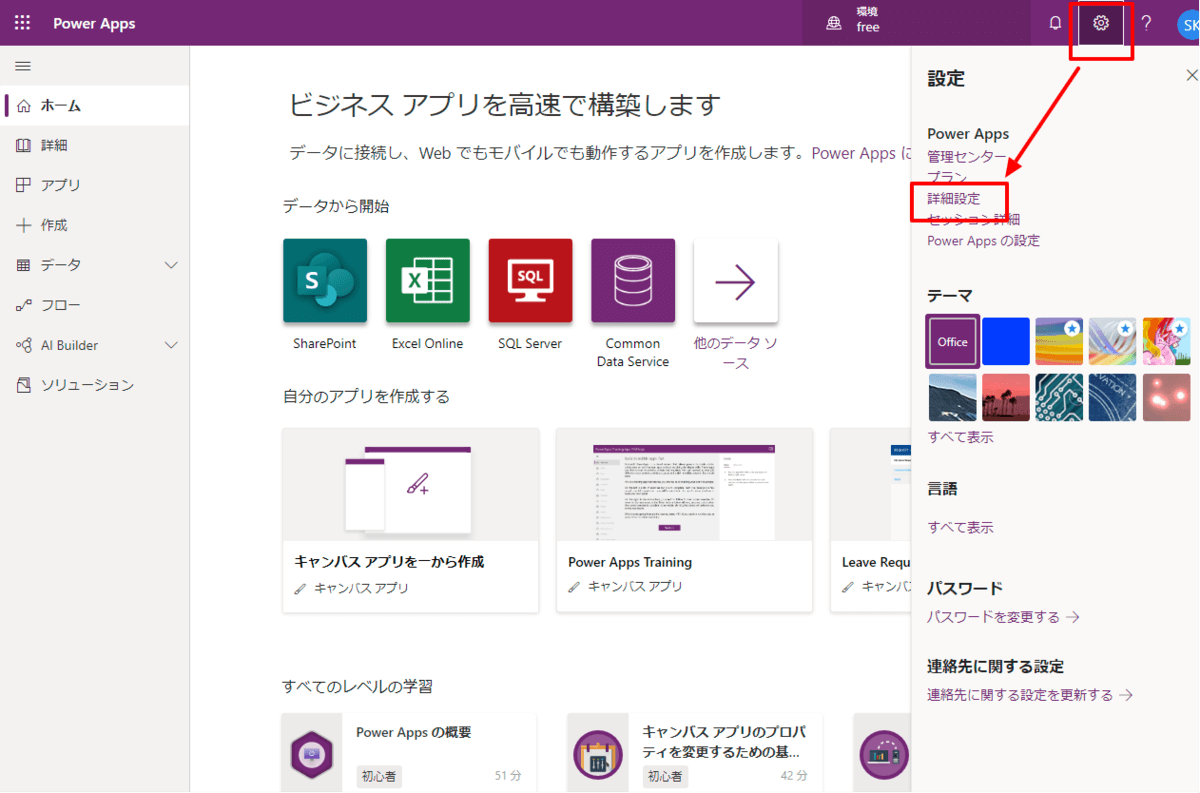Select the Excel Online data source icon

tap(428, 281)
